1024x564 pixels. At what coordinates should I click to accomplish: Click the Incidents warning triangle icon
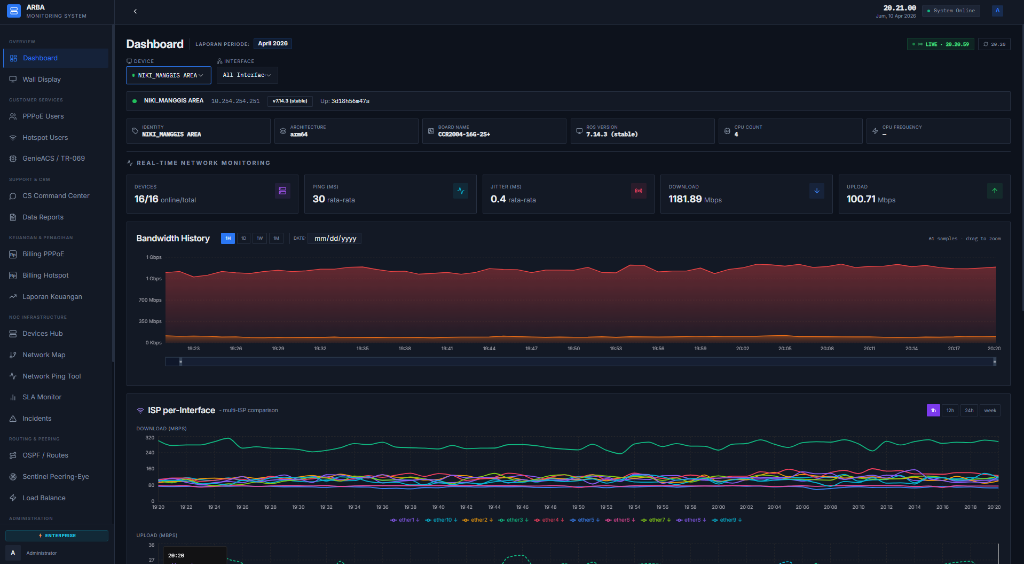(x=14, y=418)
